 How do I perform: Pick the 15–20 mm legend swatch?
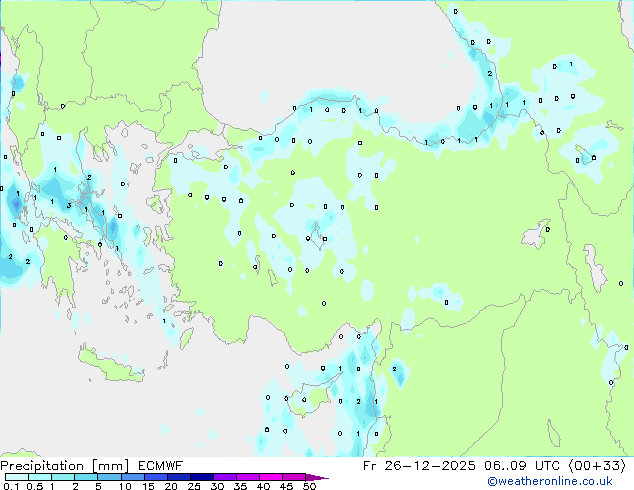pos(155,477)
